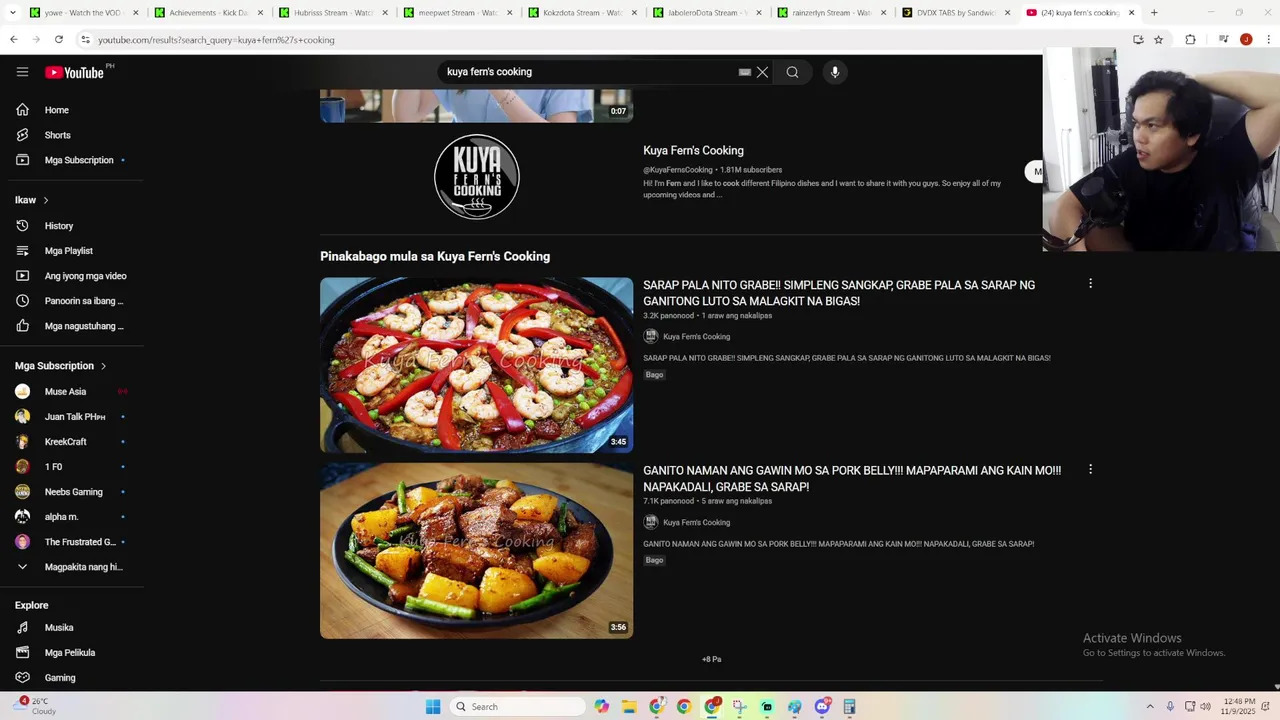Start voice search with microphone
The height and width of the screenshot is (720, 1280).
tap(835, 72)
